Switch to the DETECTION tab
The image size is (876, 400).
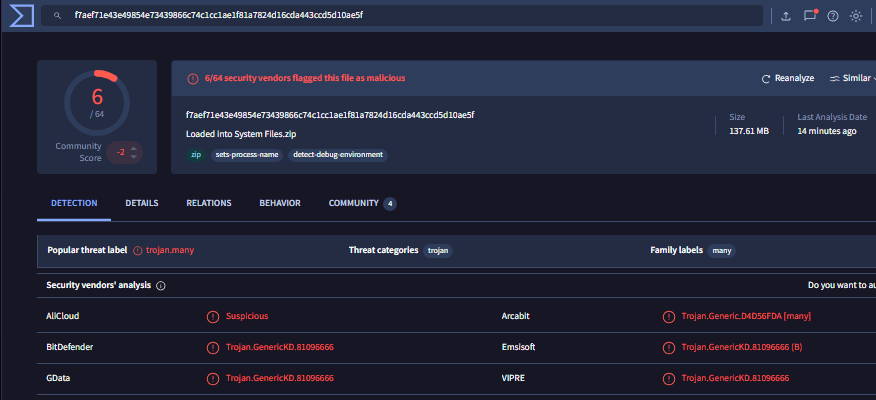pos(74,203)
